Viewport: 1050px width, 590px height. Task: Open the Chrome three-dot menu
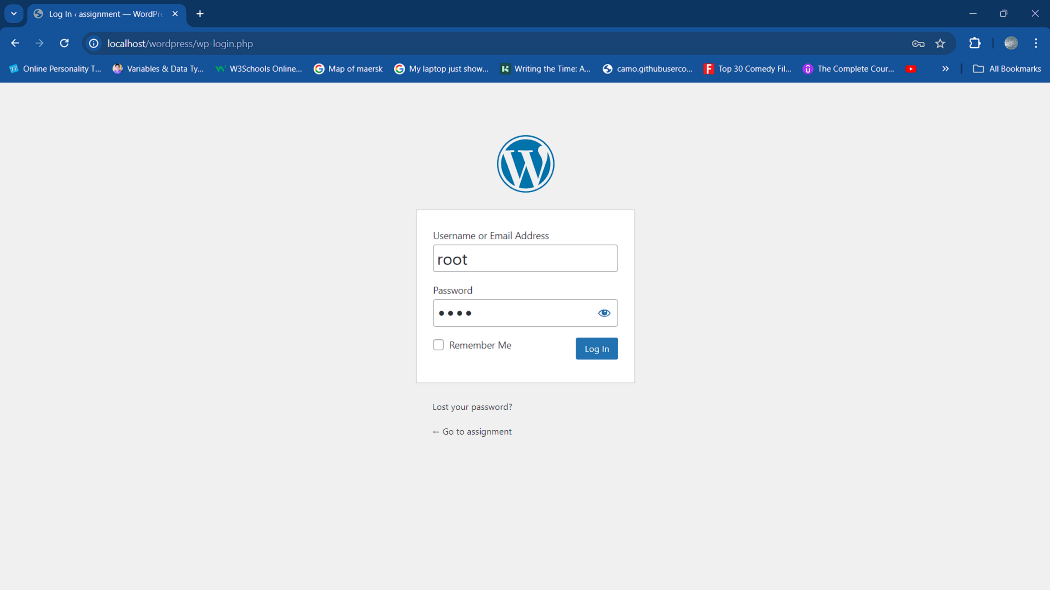pyautogui.click(x=1036, y=43)
